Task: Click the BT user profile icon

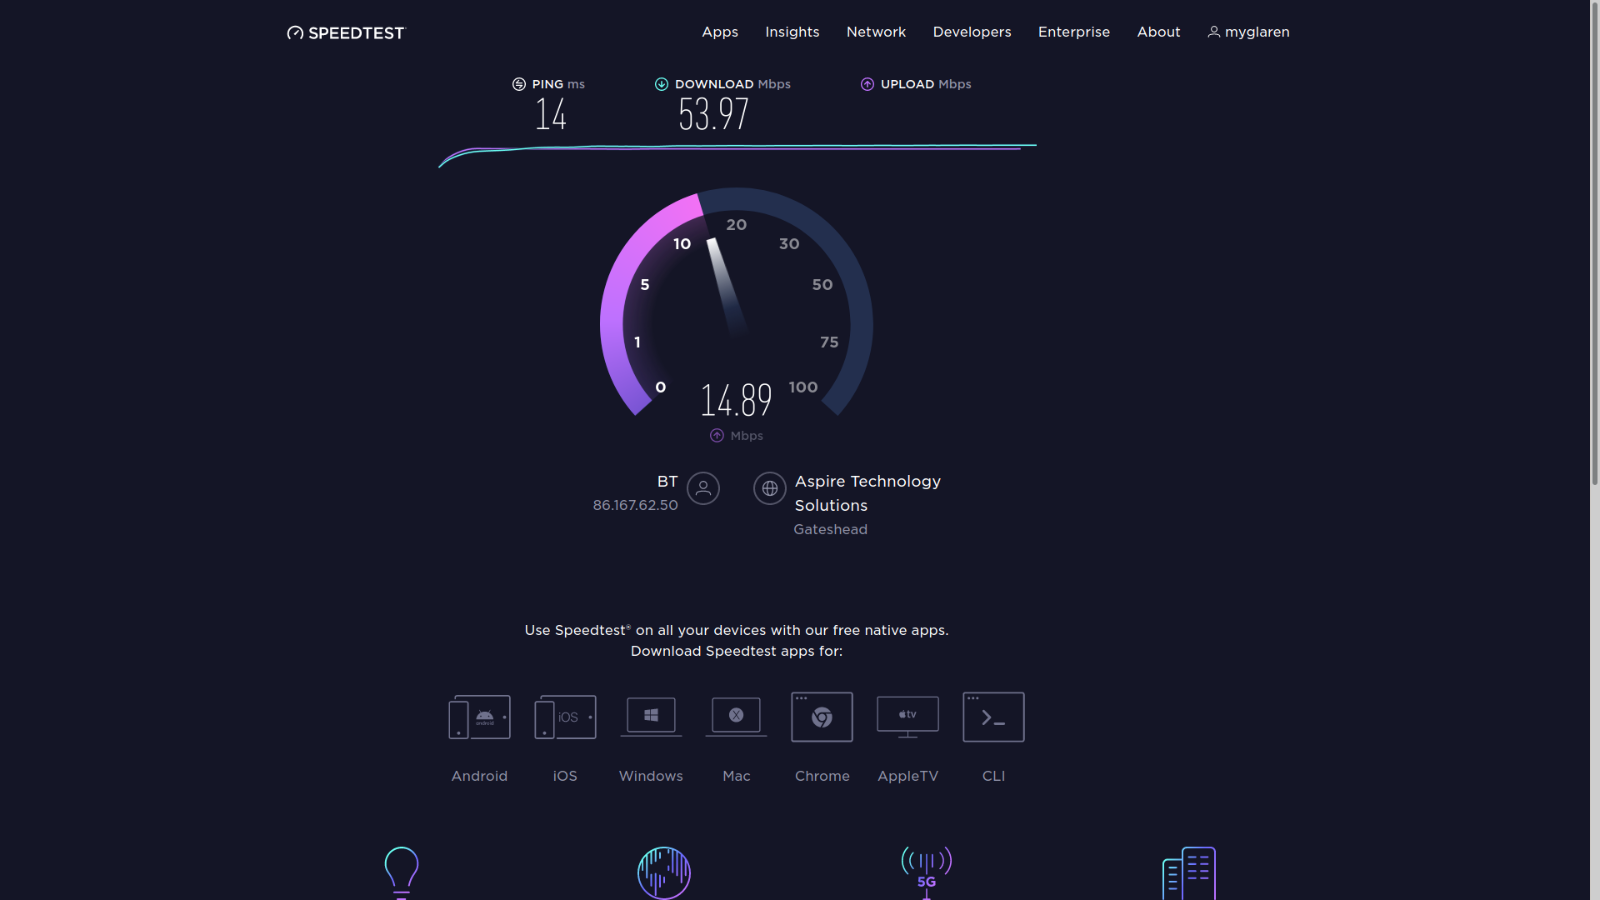Action: (703, 488)
